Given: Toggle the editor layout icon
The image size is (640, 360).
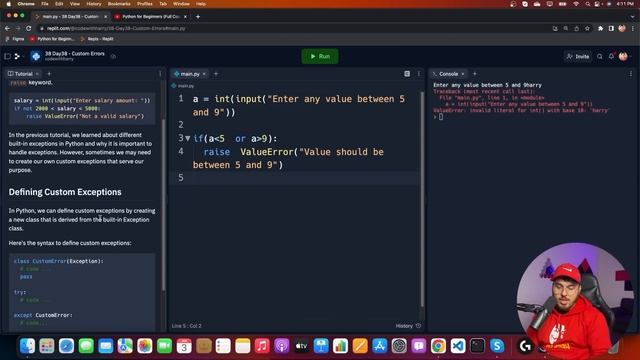Looking at the screenshot, I should (x=407, y=74).
